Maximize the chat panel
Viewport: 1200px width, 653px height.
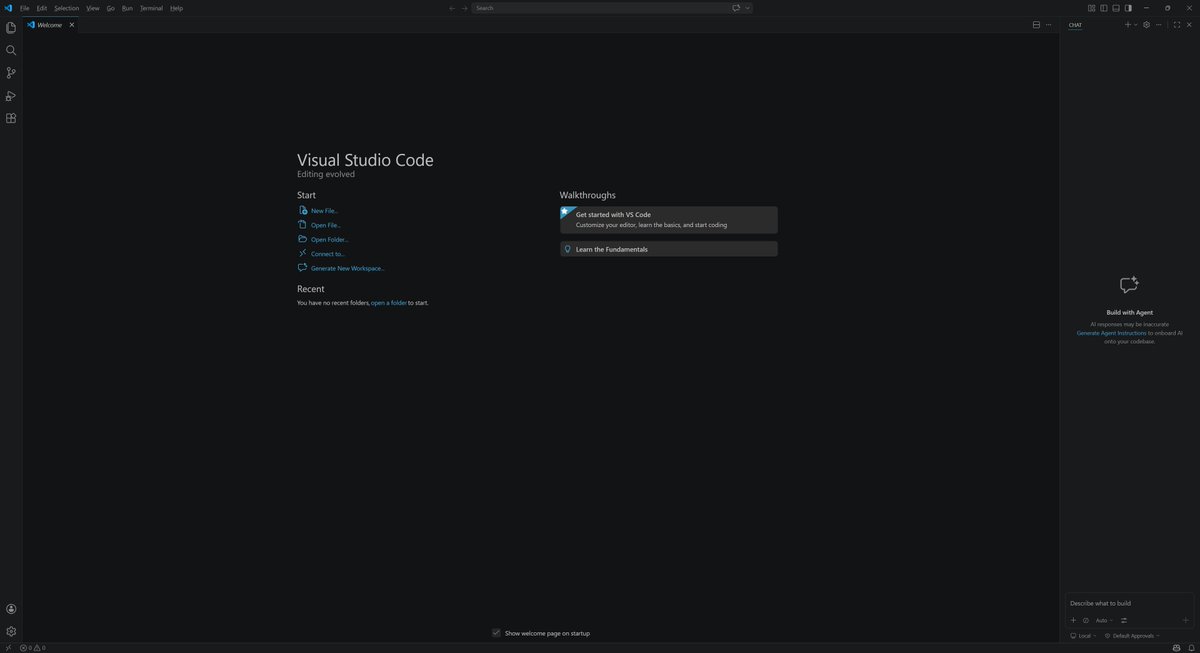[x=1177, y=24]
